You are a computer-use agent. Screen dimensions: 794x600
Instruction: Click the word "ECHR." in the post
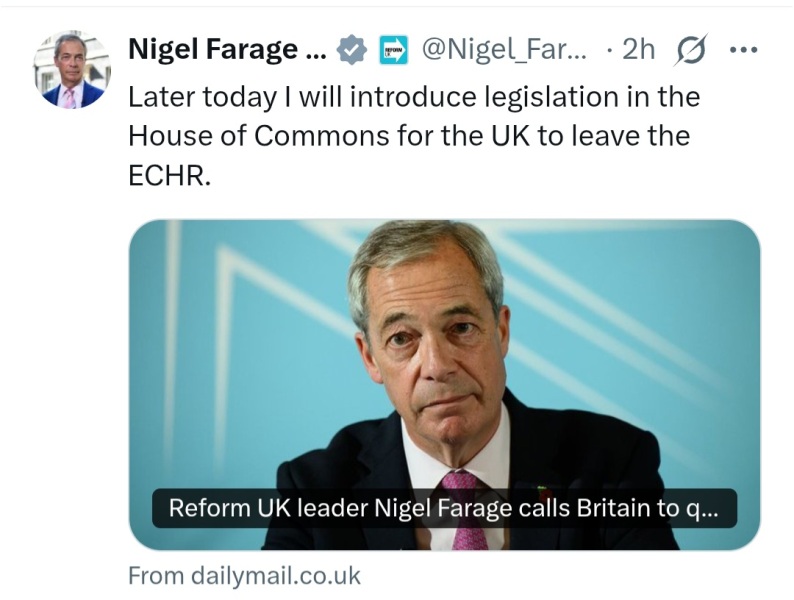169,173
